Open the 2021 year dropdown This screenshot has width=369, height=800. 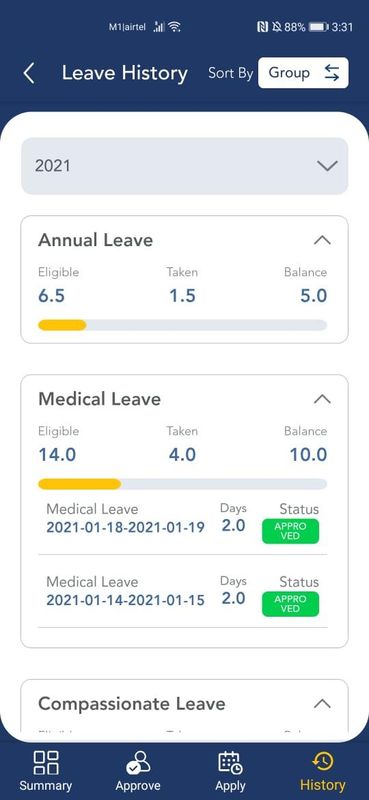pyautogui.click(x=184, y=166)
